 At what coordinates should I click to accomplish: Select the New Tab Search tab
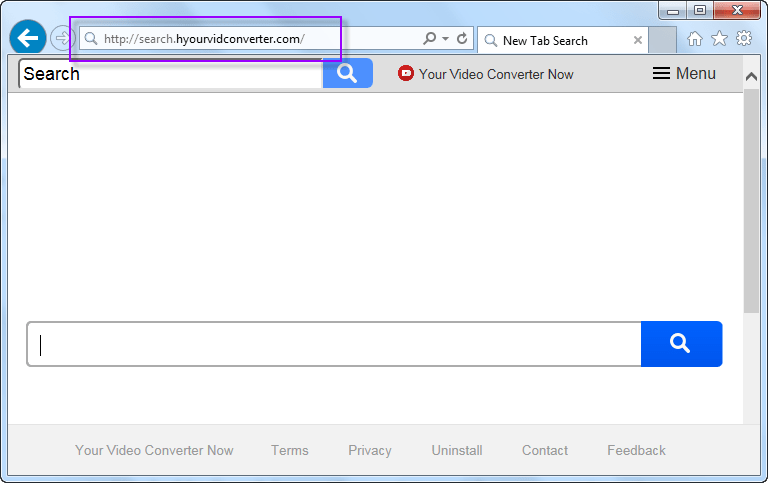coord(562,40)
